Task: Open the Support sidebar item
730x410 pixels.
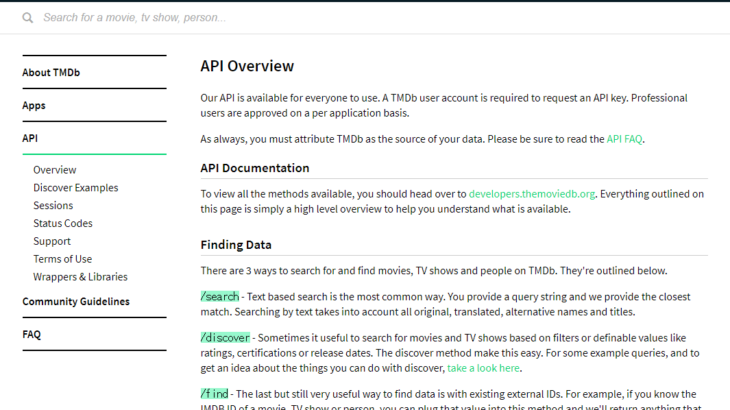Action: [x=52, y=241]
